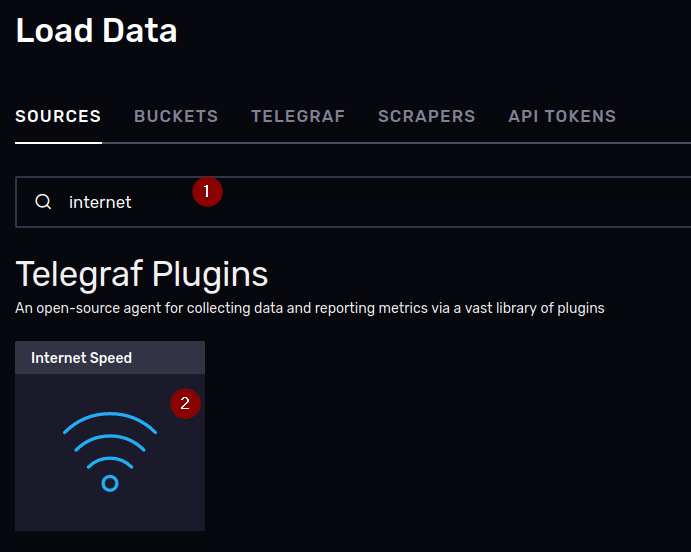Image resolution: width=691 pixels, height=552 pixels.
Task: Click the typed word "internet" in search
Action: click(x=100, y=202)
